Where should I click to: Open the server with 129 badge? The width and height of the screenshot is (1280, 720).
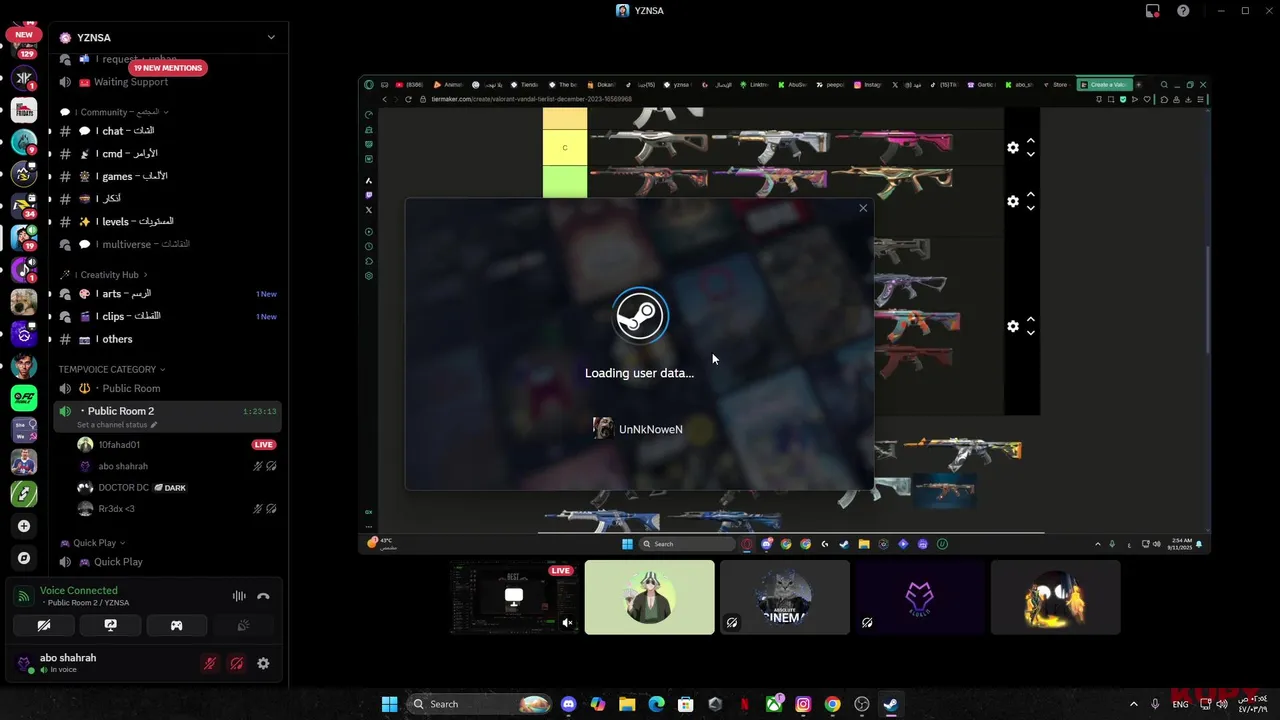click(x=24, y=46)
